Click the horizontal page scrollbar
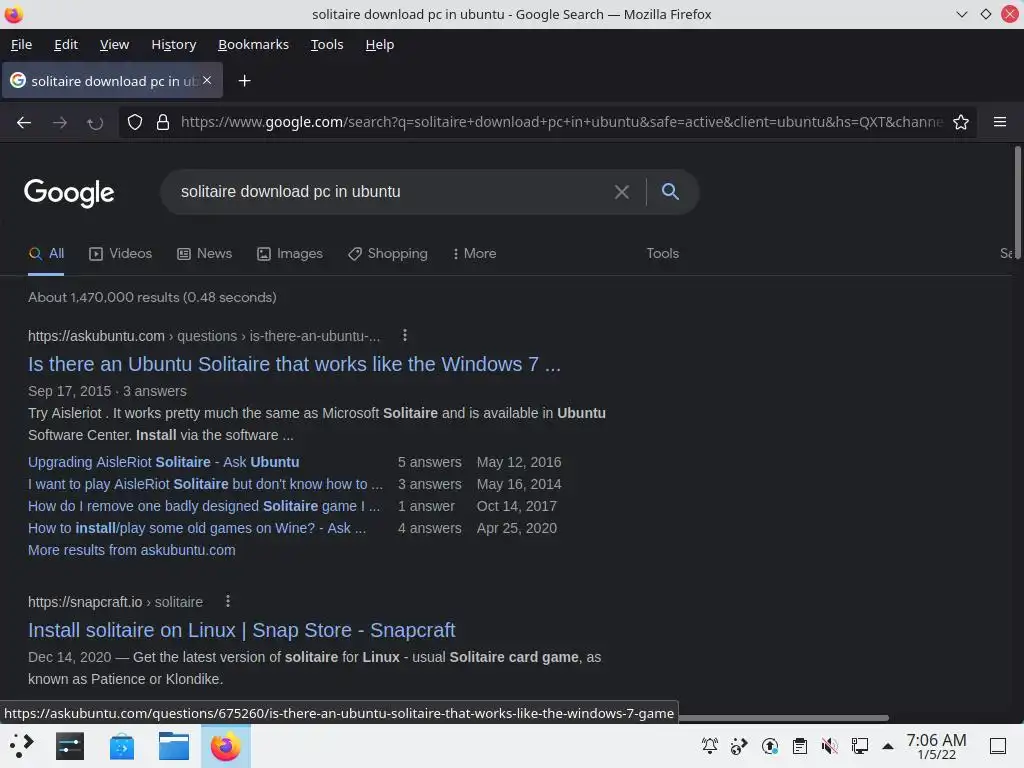This screenshot has height=768, width=1024. (784, 718)
